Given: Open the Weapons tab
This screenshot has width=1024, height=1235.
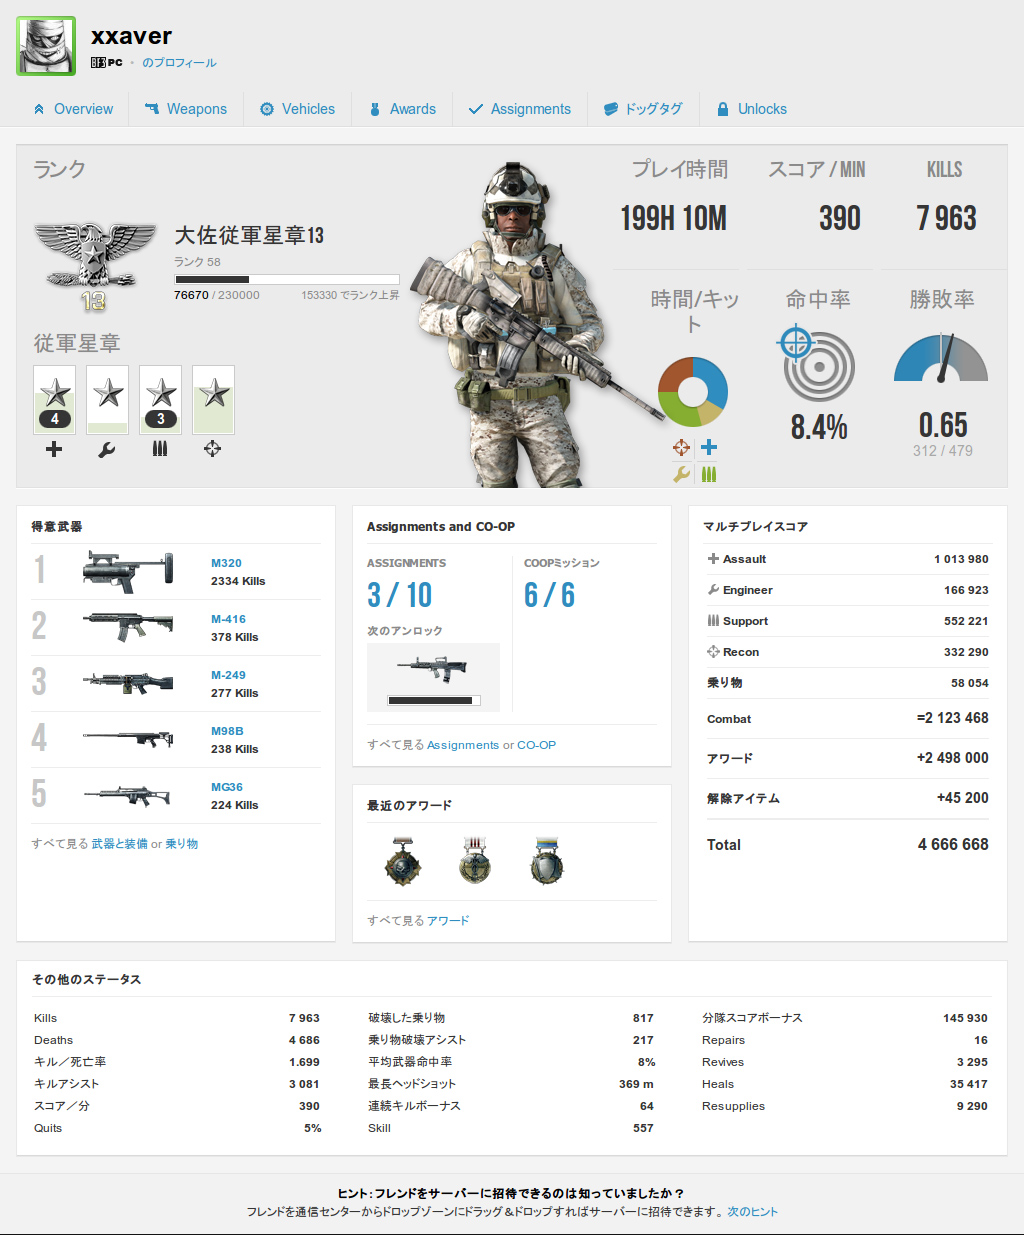Looking at the screenshot, I should 186,109.
